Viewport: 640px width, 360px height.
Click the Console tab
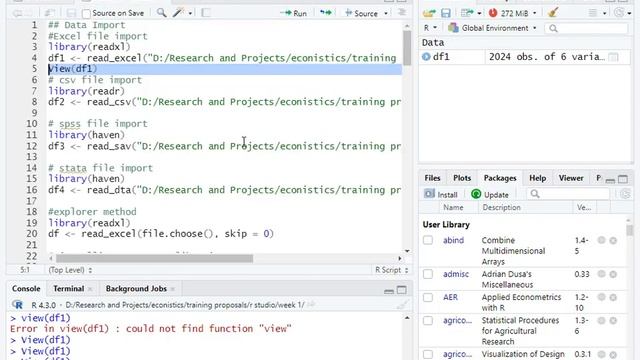pos(26,289)
